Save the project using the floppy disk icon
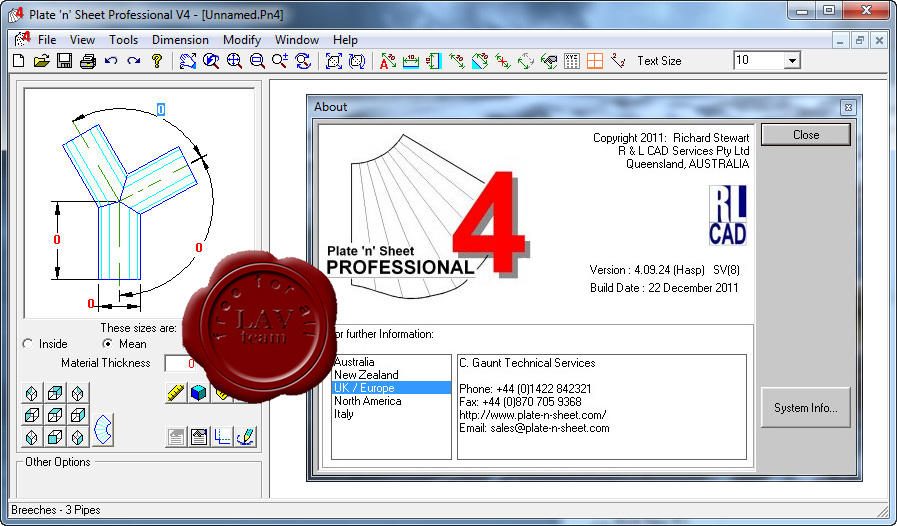The height and width of the screenshot is (526, 897). pyautogui.click(x=65, y=61)
